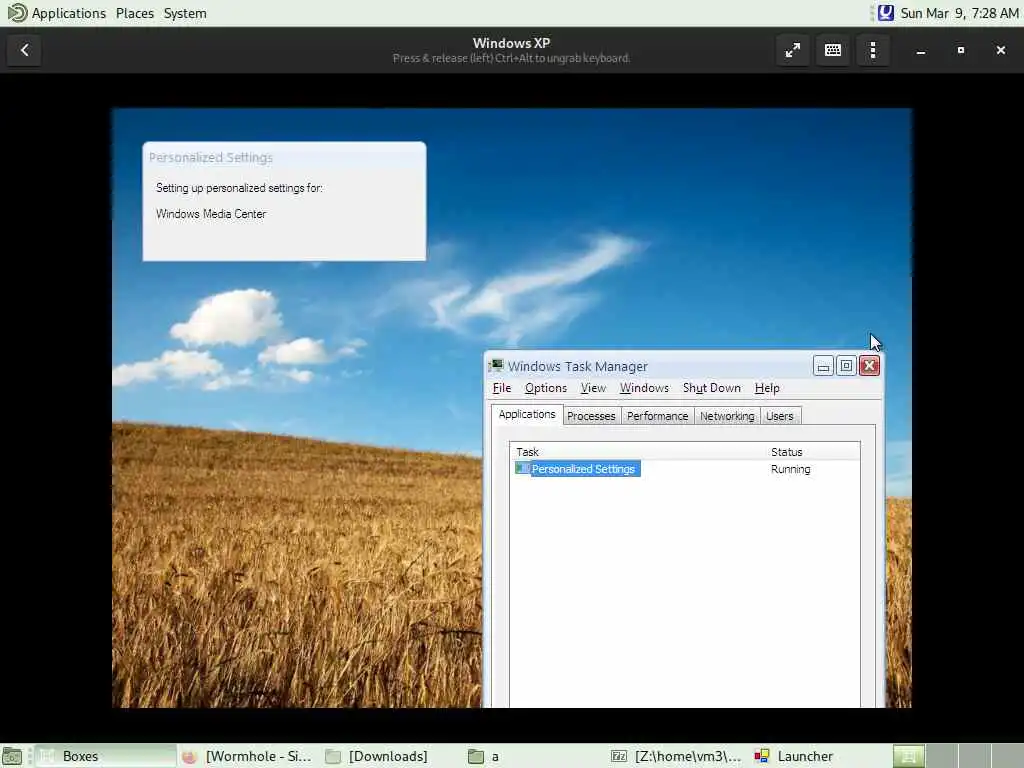Viewport: 1024px width, 768px height.
Task: Open the Applications menu in the top panel
Action: (69, 13)
